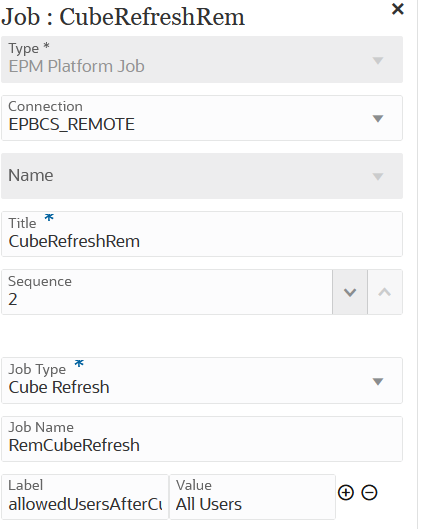Screen dimensions: 421x529
Task: Select the EPBCS_REMOTE connection value
Action: 72,124
